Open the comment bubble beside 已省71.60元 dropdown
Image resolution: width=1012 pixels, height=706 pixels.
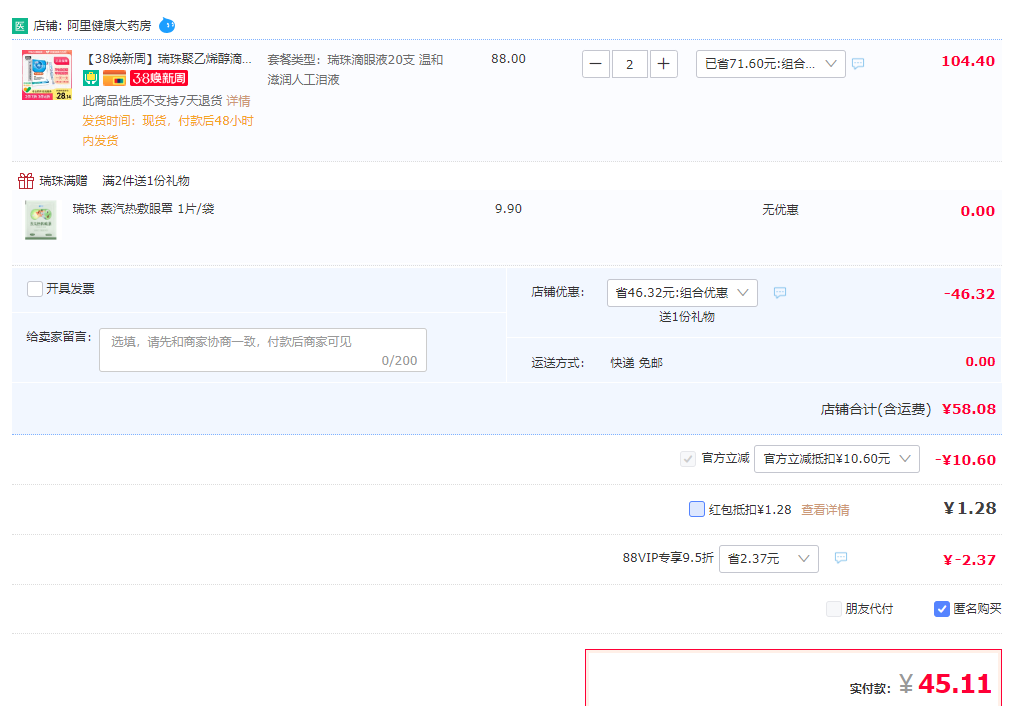point(858,63)
